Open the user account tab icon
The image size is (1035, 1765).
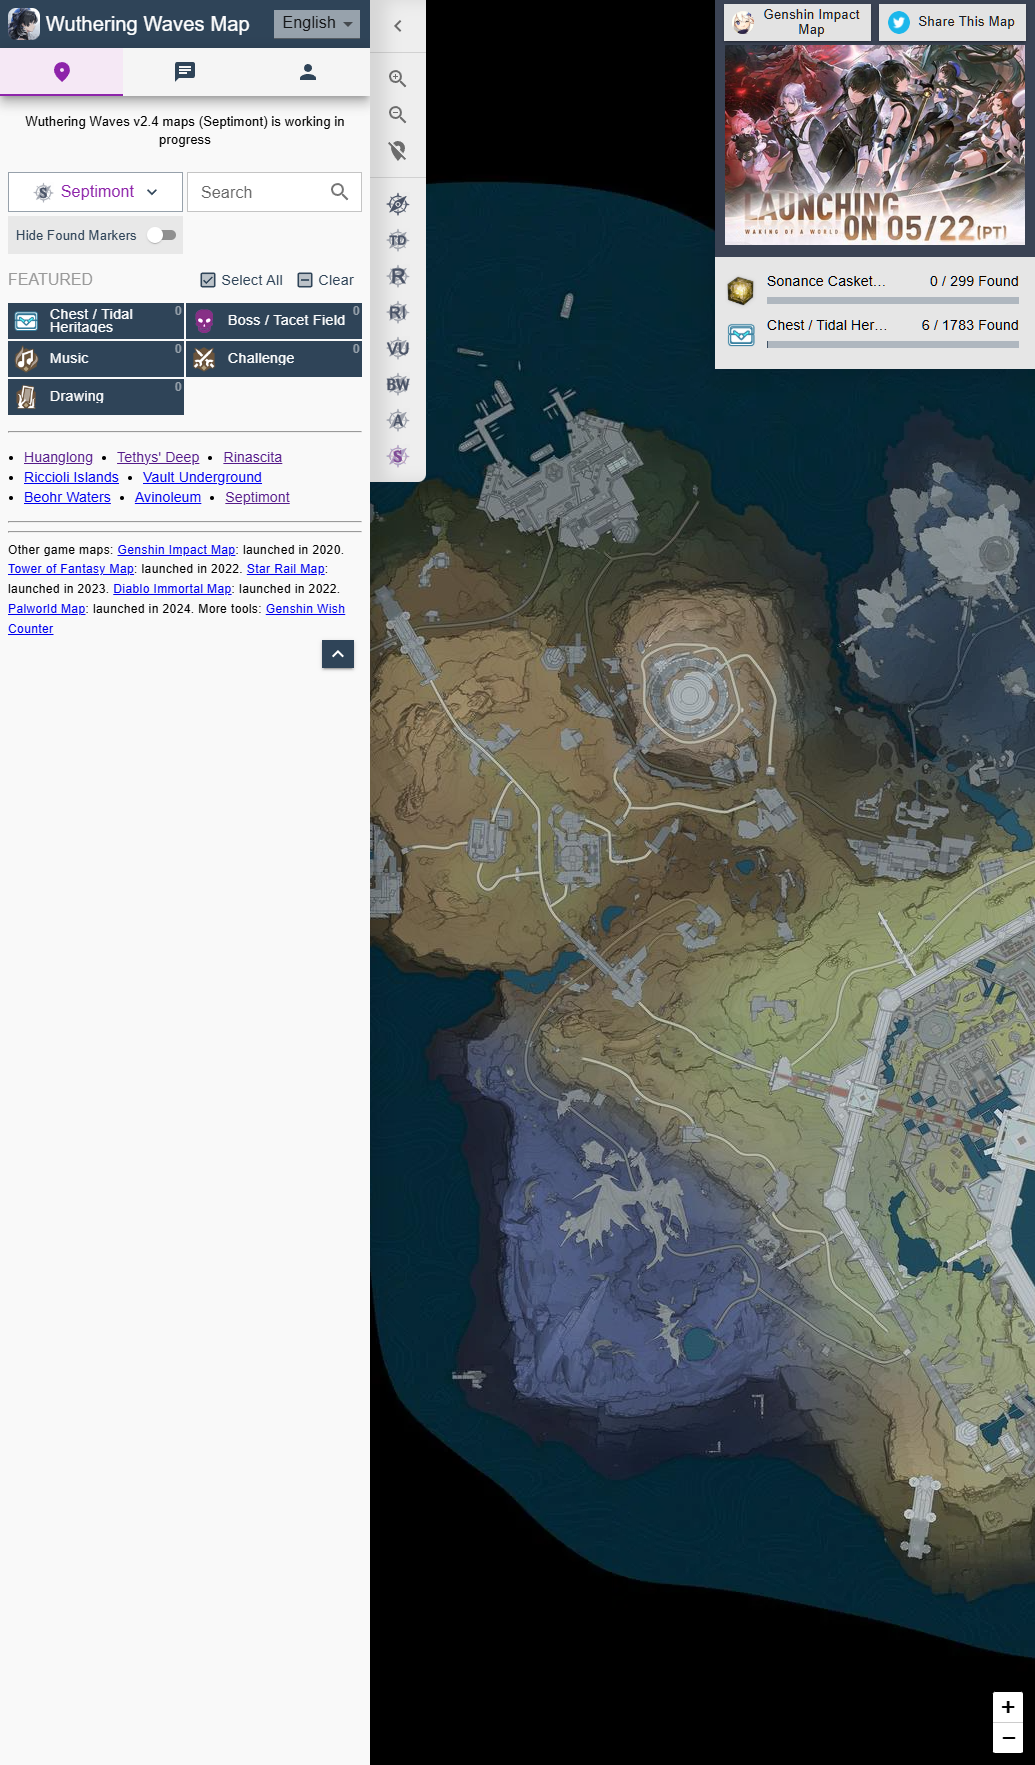coord(308,72)
